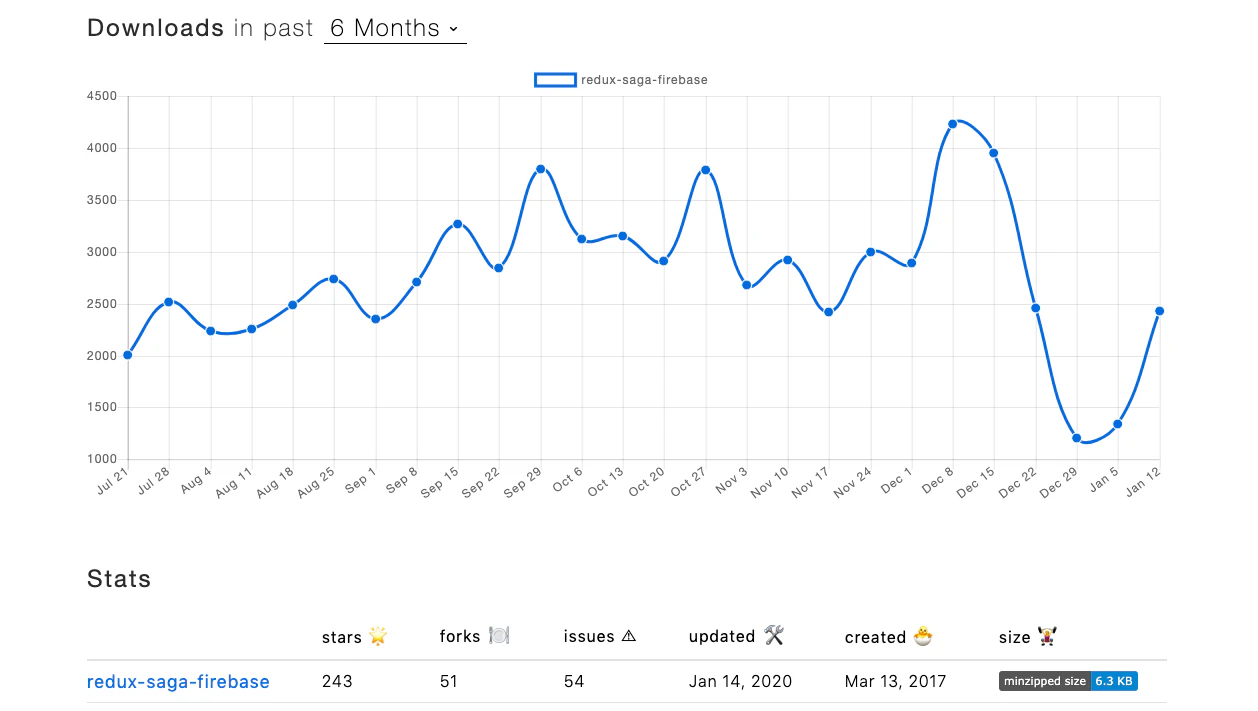
Task: Click the Stats section heading
Action: tap(119, 579)
